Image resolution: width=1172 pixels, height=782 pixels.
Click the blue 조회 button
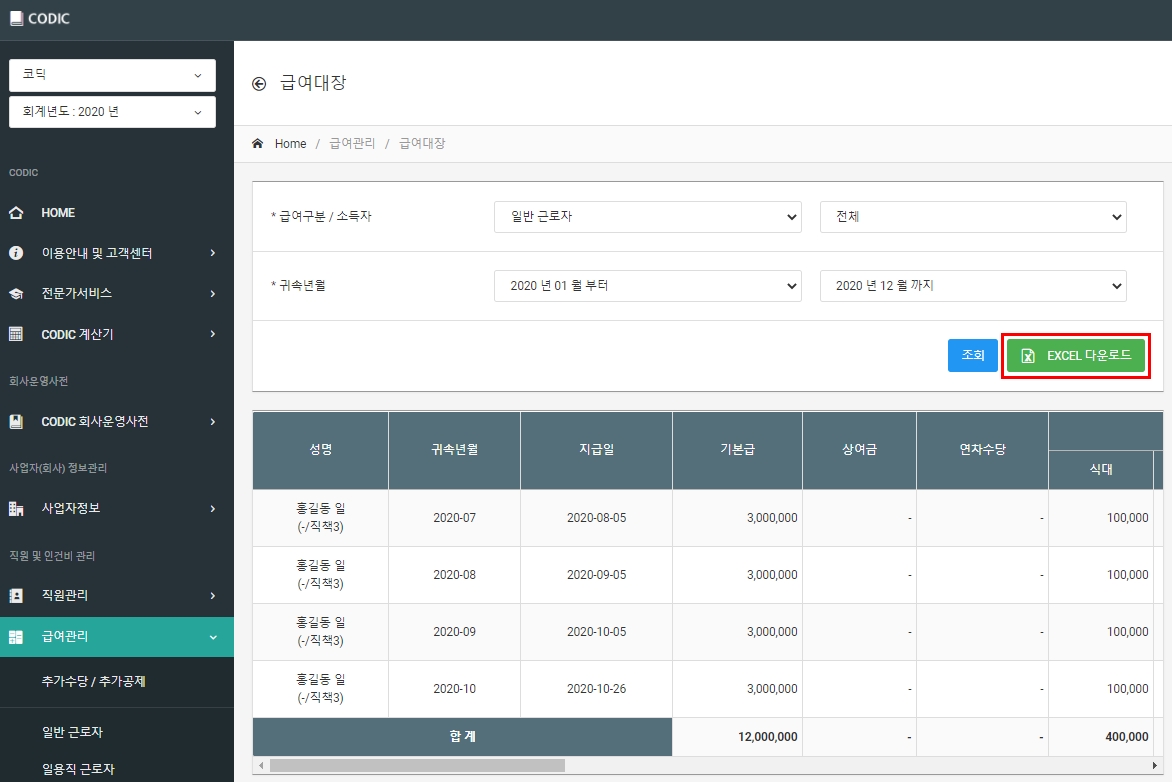click(x=972, y=355)
